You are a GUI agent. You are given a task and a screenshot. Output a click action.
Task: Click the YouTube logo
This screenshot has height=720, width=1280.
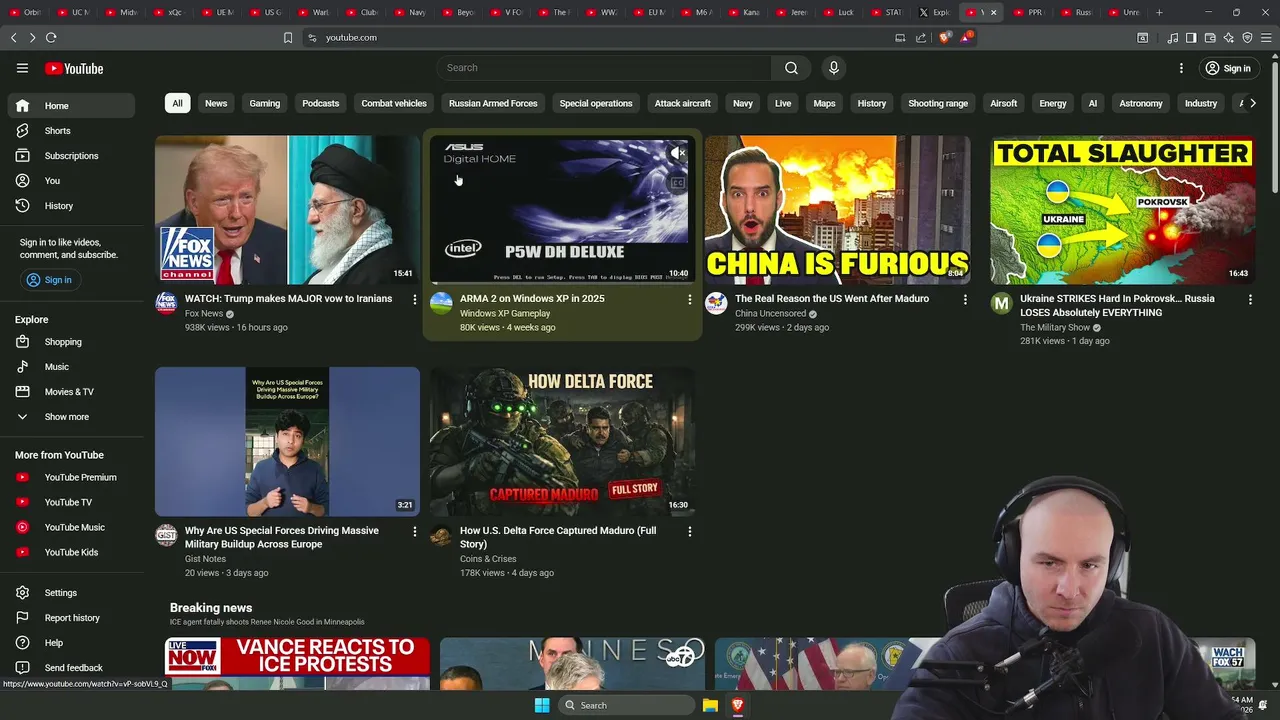74,68
